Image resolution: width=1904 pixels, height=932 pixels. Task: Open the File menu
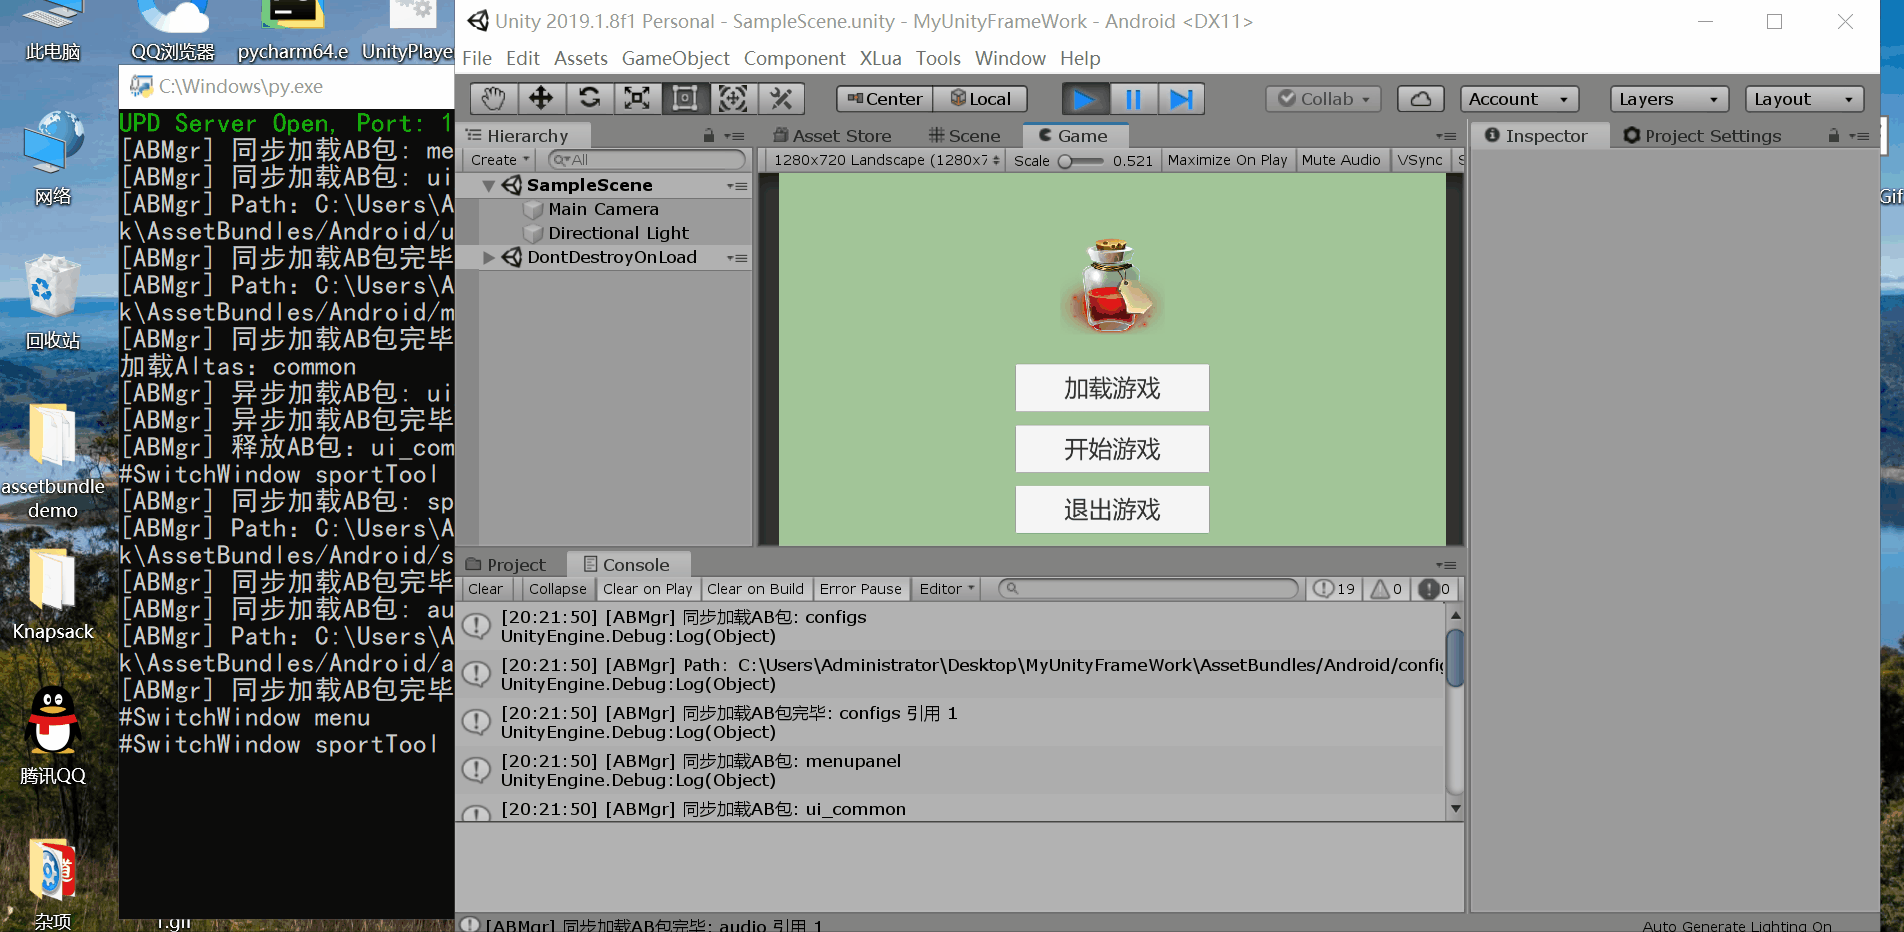[x=477, y=58]
